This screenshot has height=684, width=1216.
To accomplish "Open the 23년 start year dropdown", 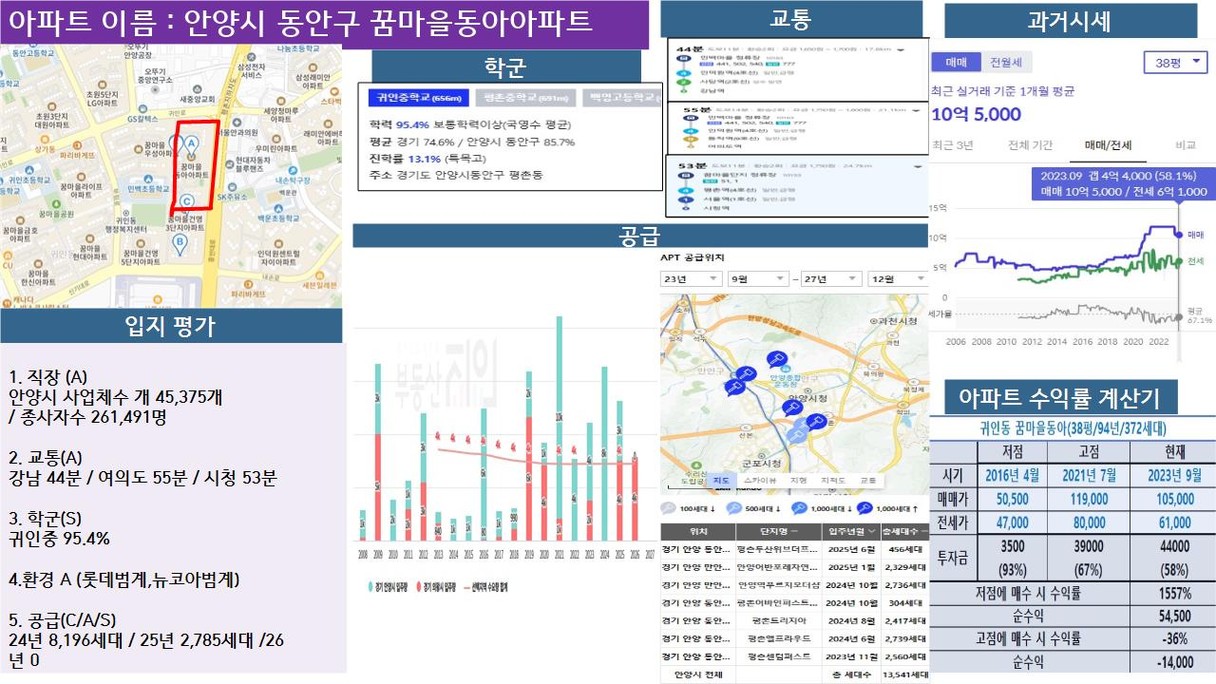I will [690, 279].
